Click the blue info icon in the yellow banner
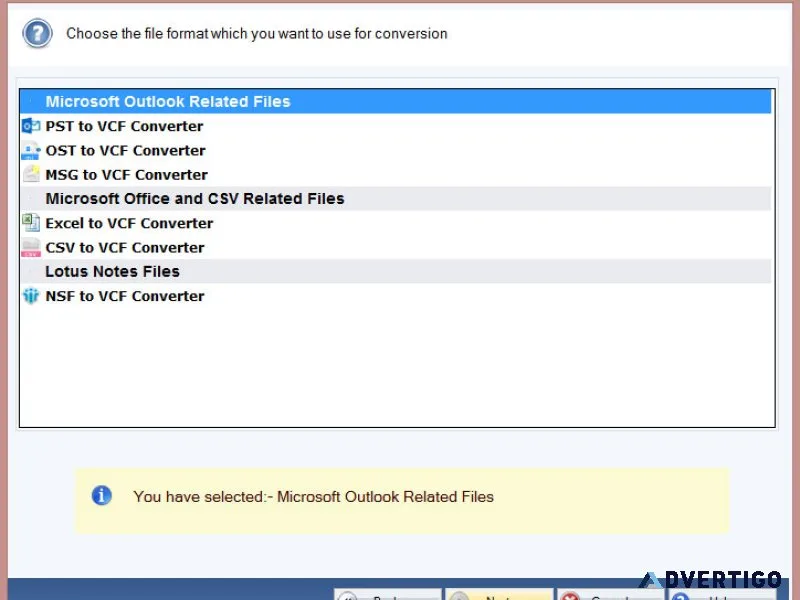 coord(102,495)
